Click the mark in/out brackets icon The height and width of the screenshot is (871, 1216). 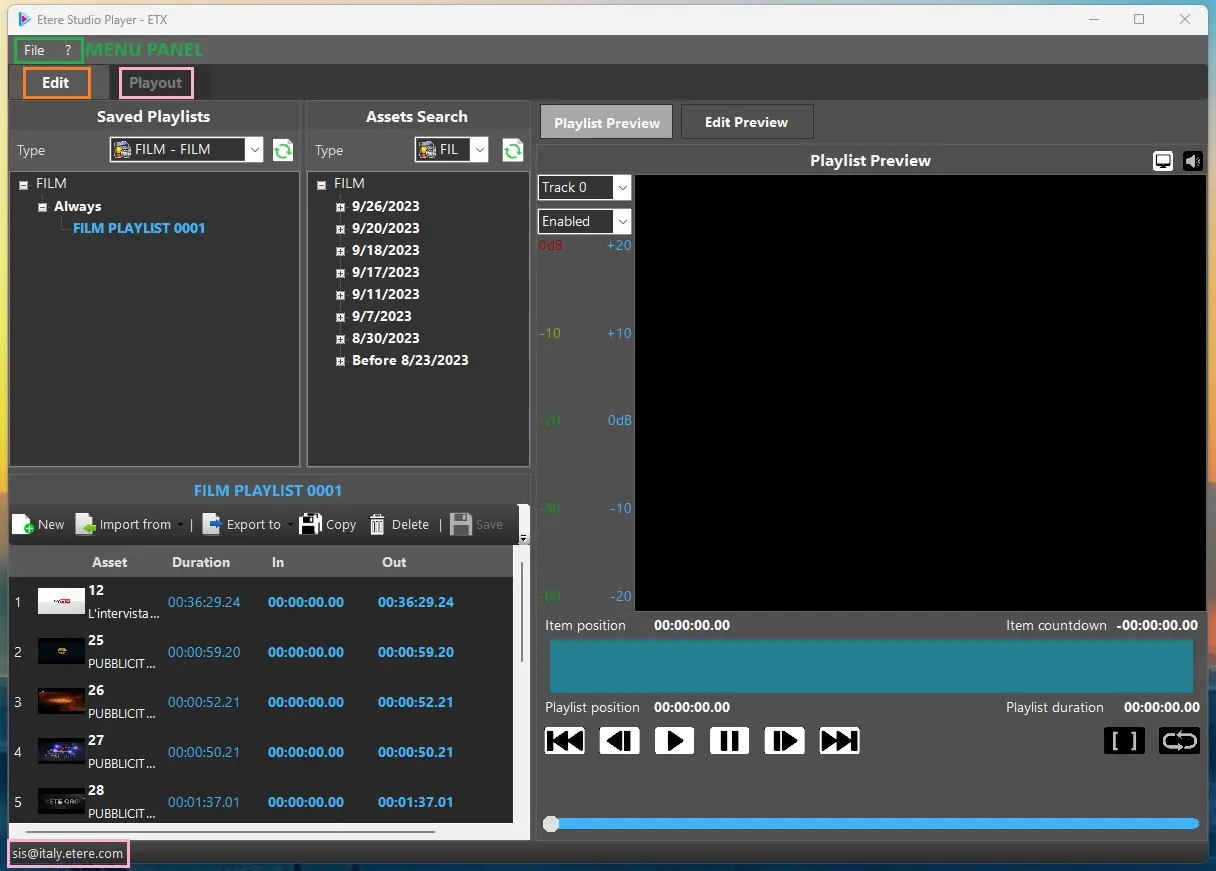1124,741
